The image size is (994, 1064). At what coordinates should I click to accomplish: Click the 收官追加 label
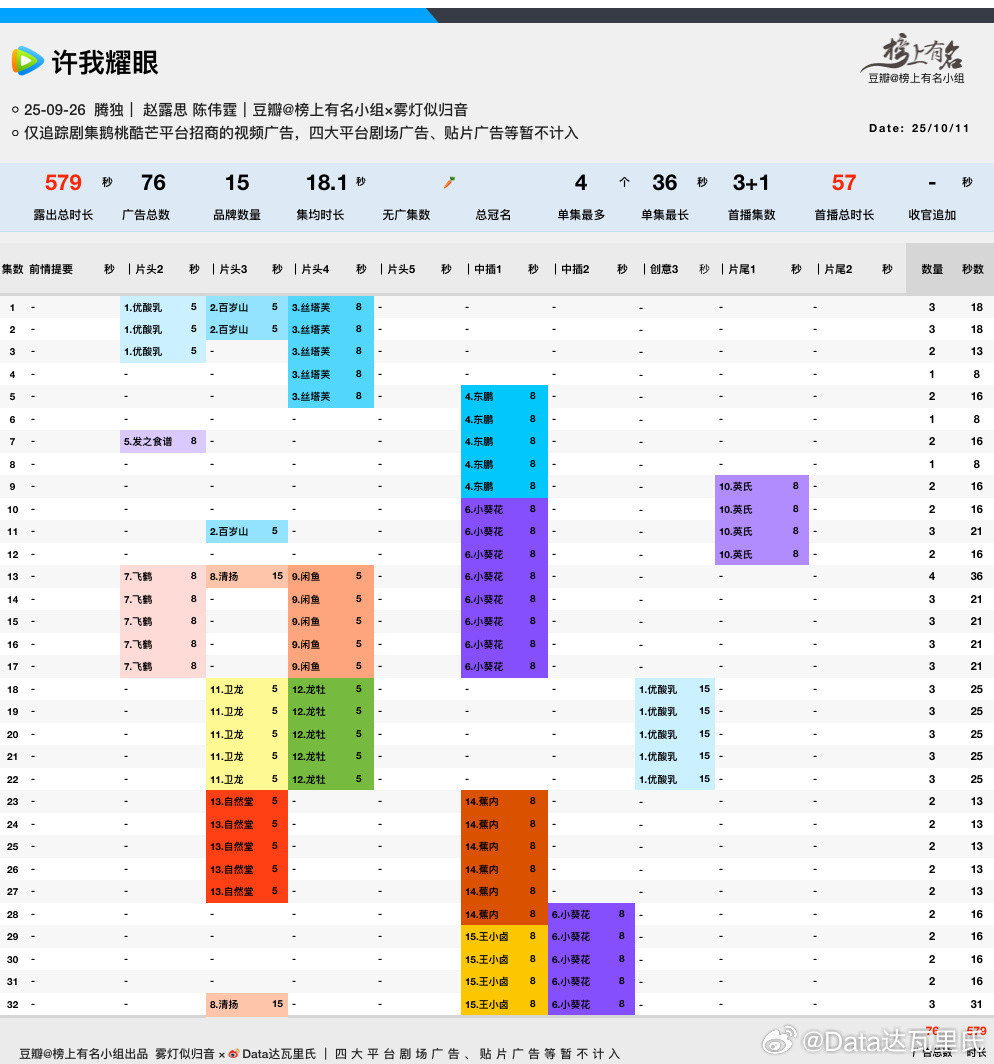point(932,215)
